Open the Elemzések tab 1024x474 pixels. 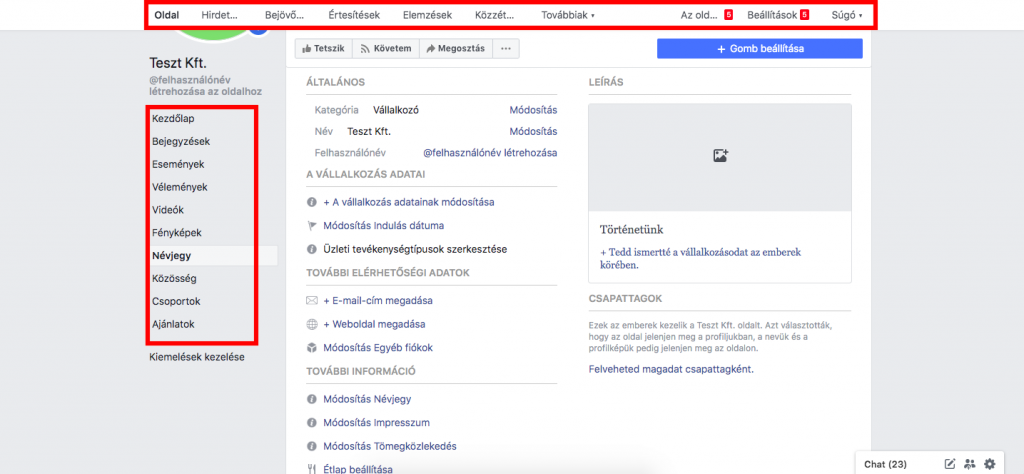pyautogui.click(x=427, y=15)
